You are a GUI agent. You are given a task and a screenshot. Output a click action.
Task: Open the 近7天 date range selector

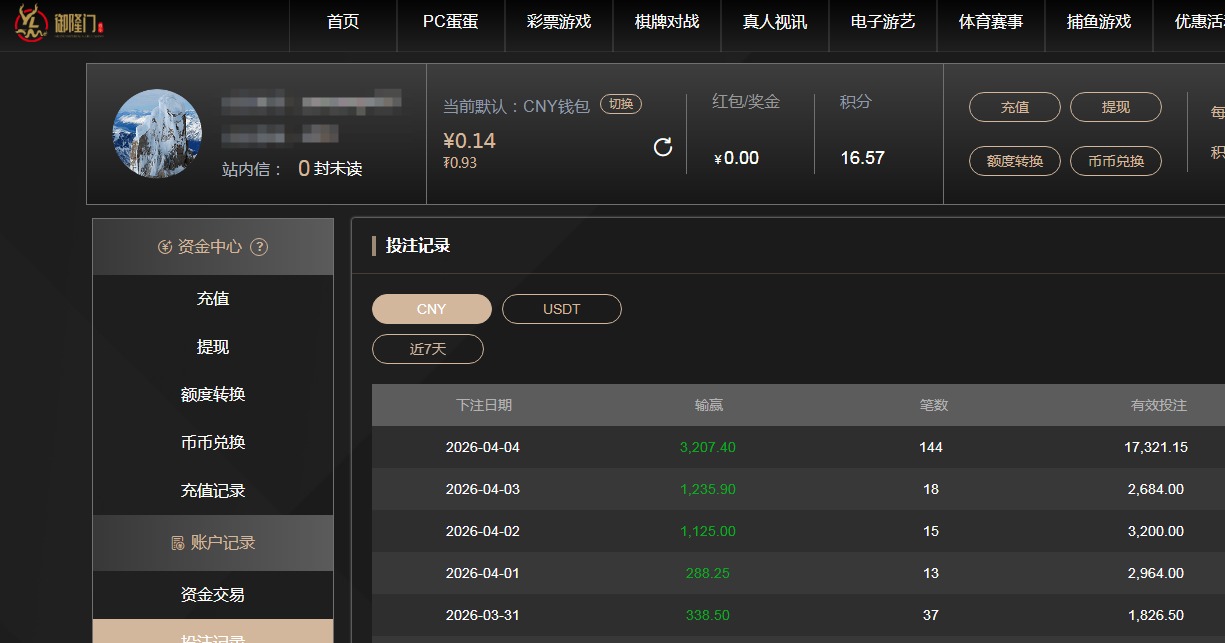(x=428, y=349)
